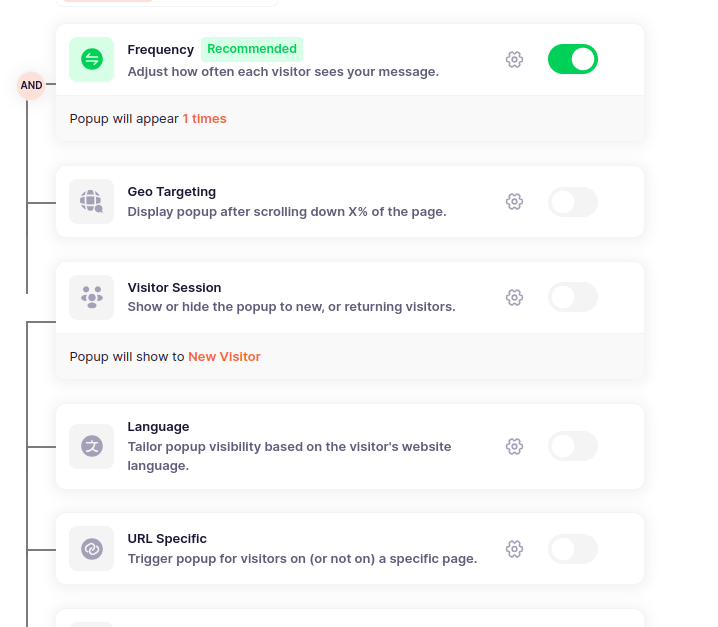Open Visitor Session settings gear
This screenshot has height=627, width=718.
tap(514, 298)
